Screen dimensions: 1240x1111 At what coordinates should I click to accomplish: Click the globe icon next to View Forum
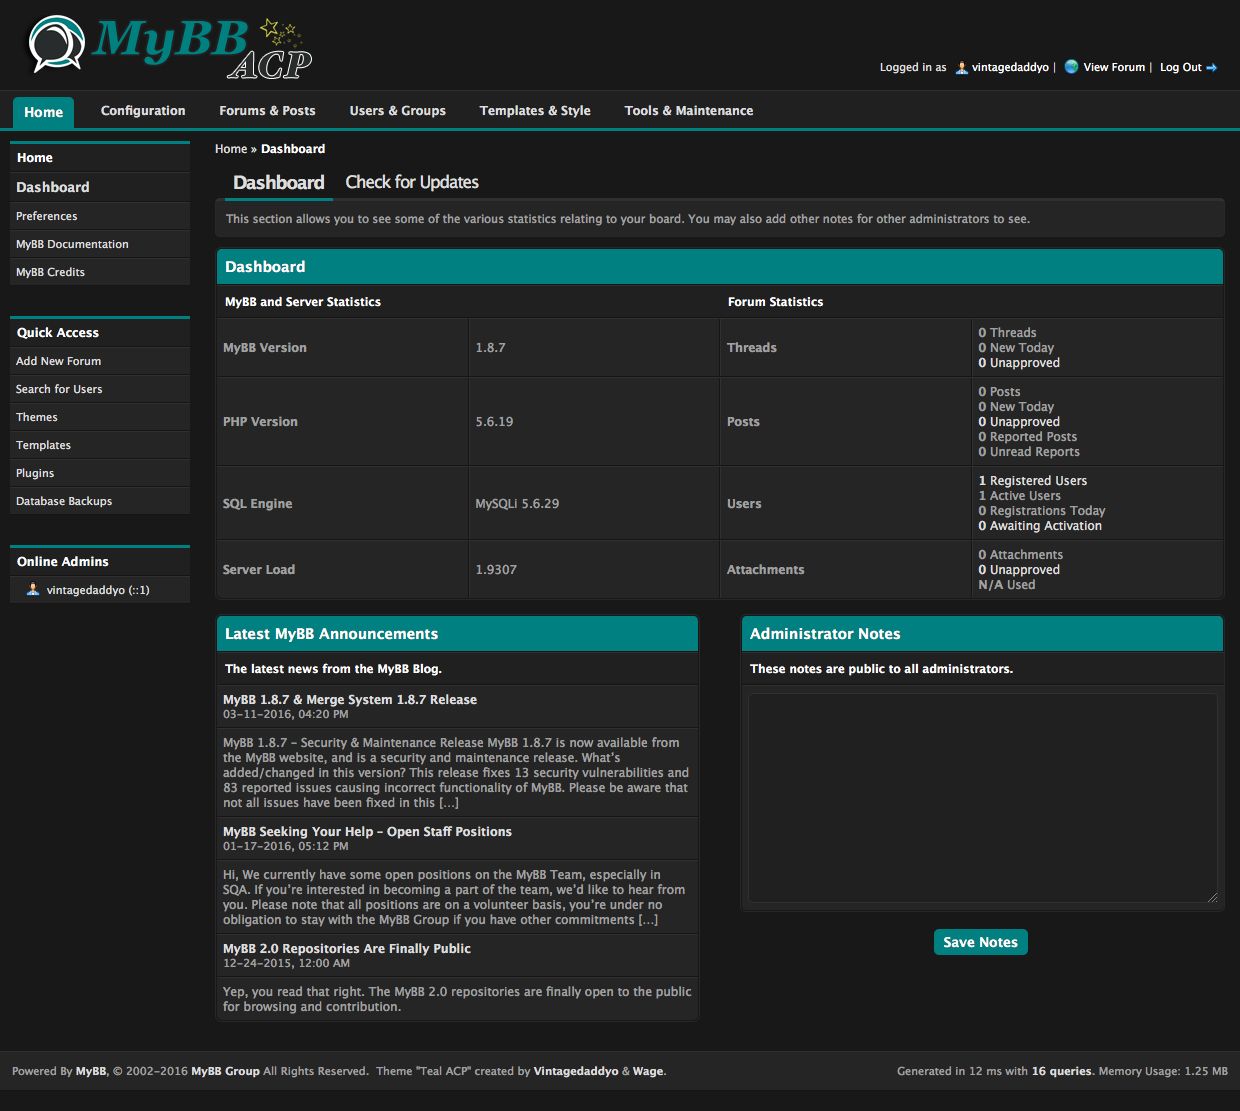[1071, 67]
